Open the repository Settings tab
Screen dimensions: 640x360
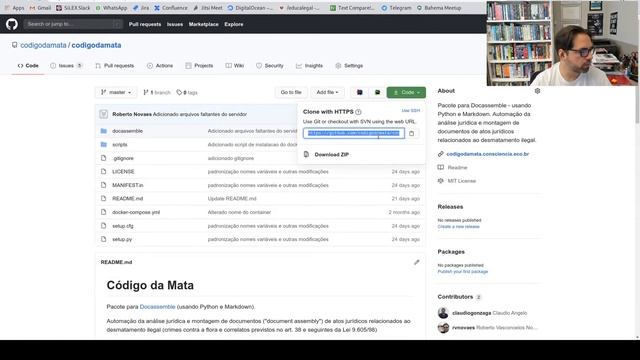coord(349,66)
